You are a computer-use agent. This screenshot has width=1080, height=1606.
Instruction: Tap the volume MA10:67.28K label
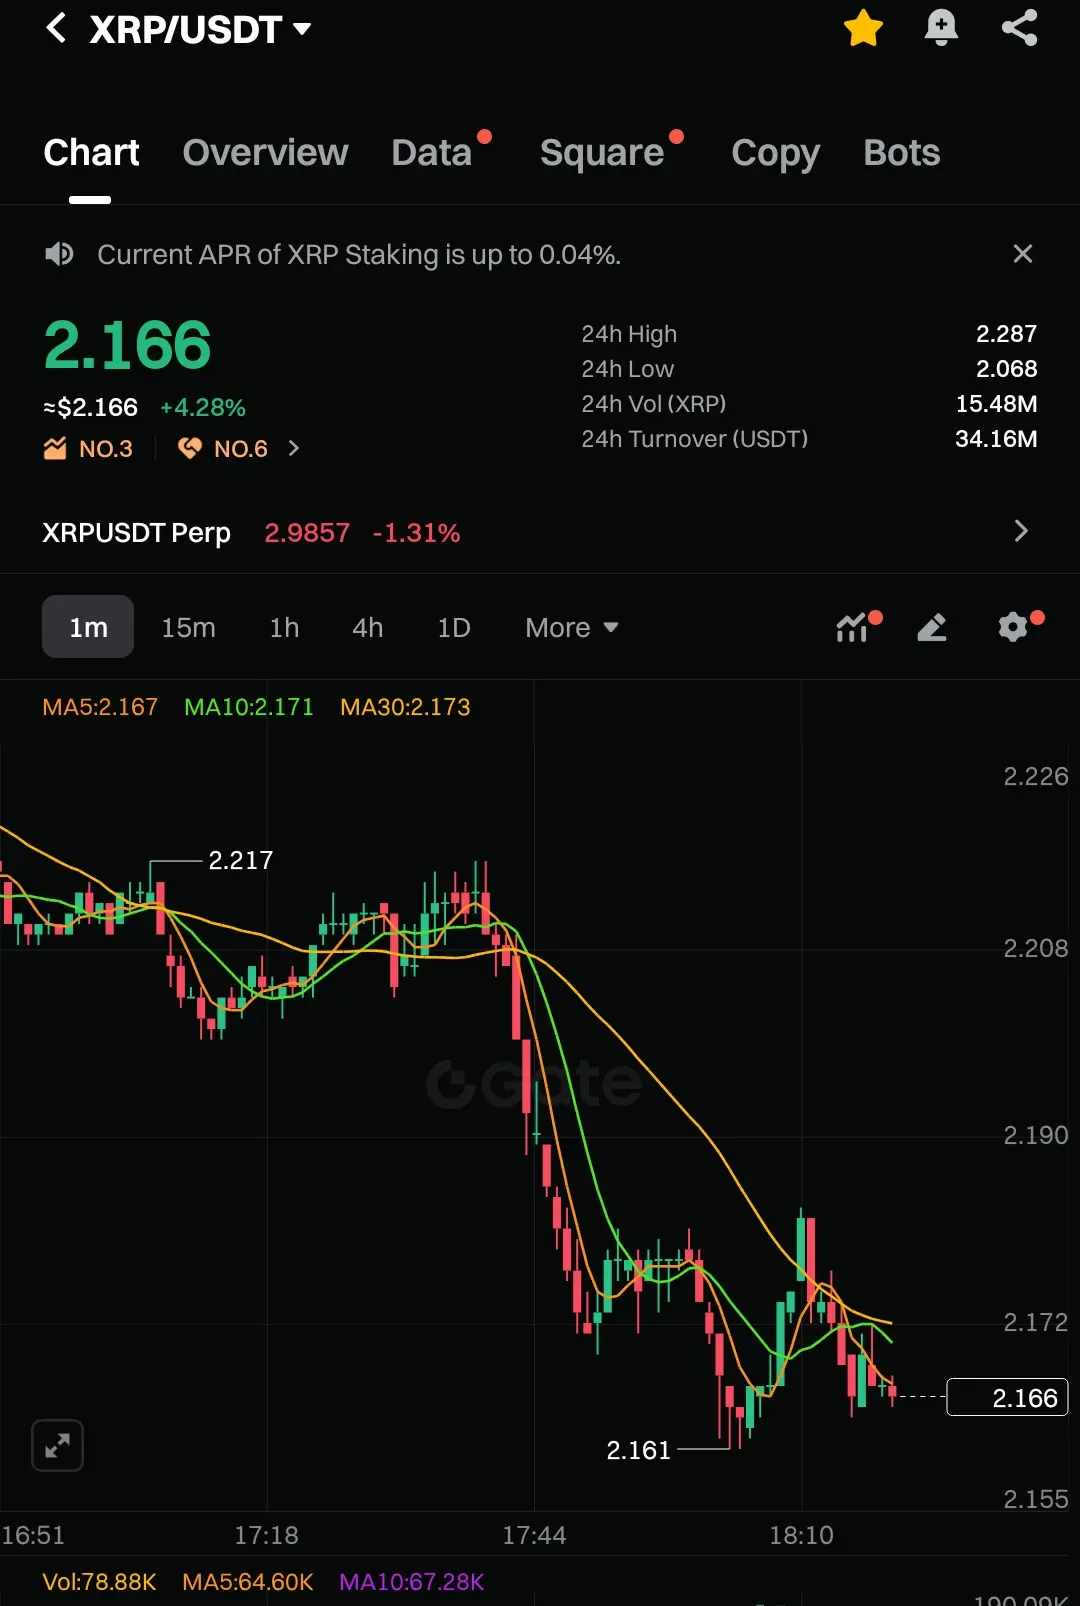click(x=412, y=1582)
